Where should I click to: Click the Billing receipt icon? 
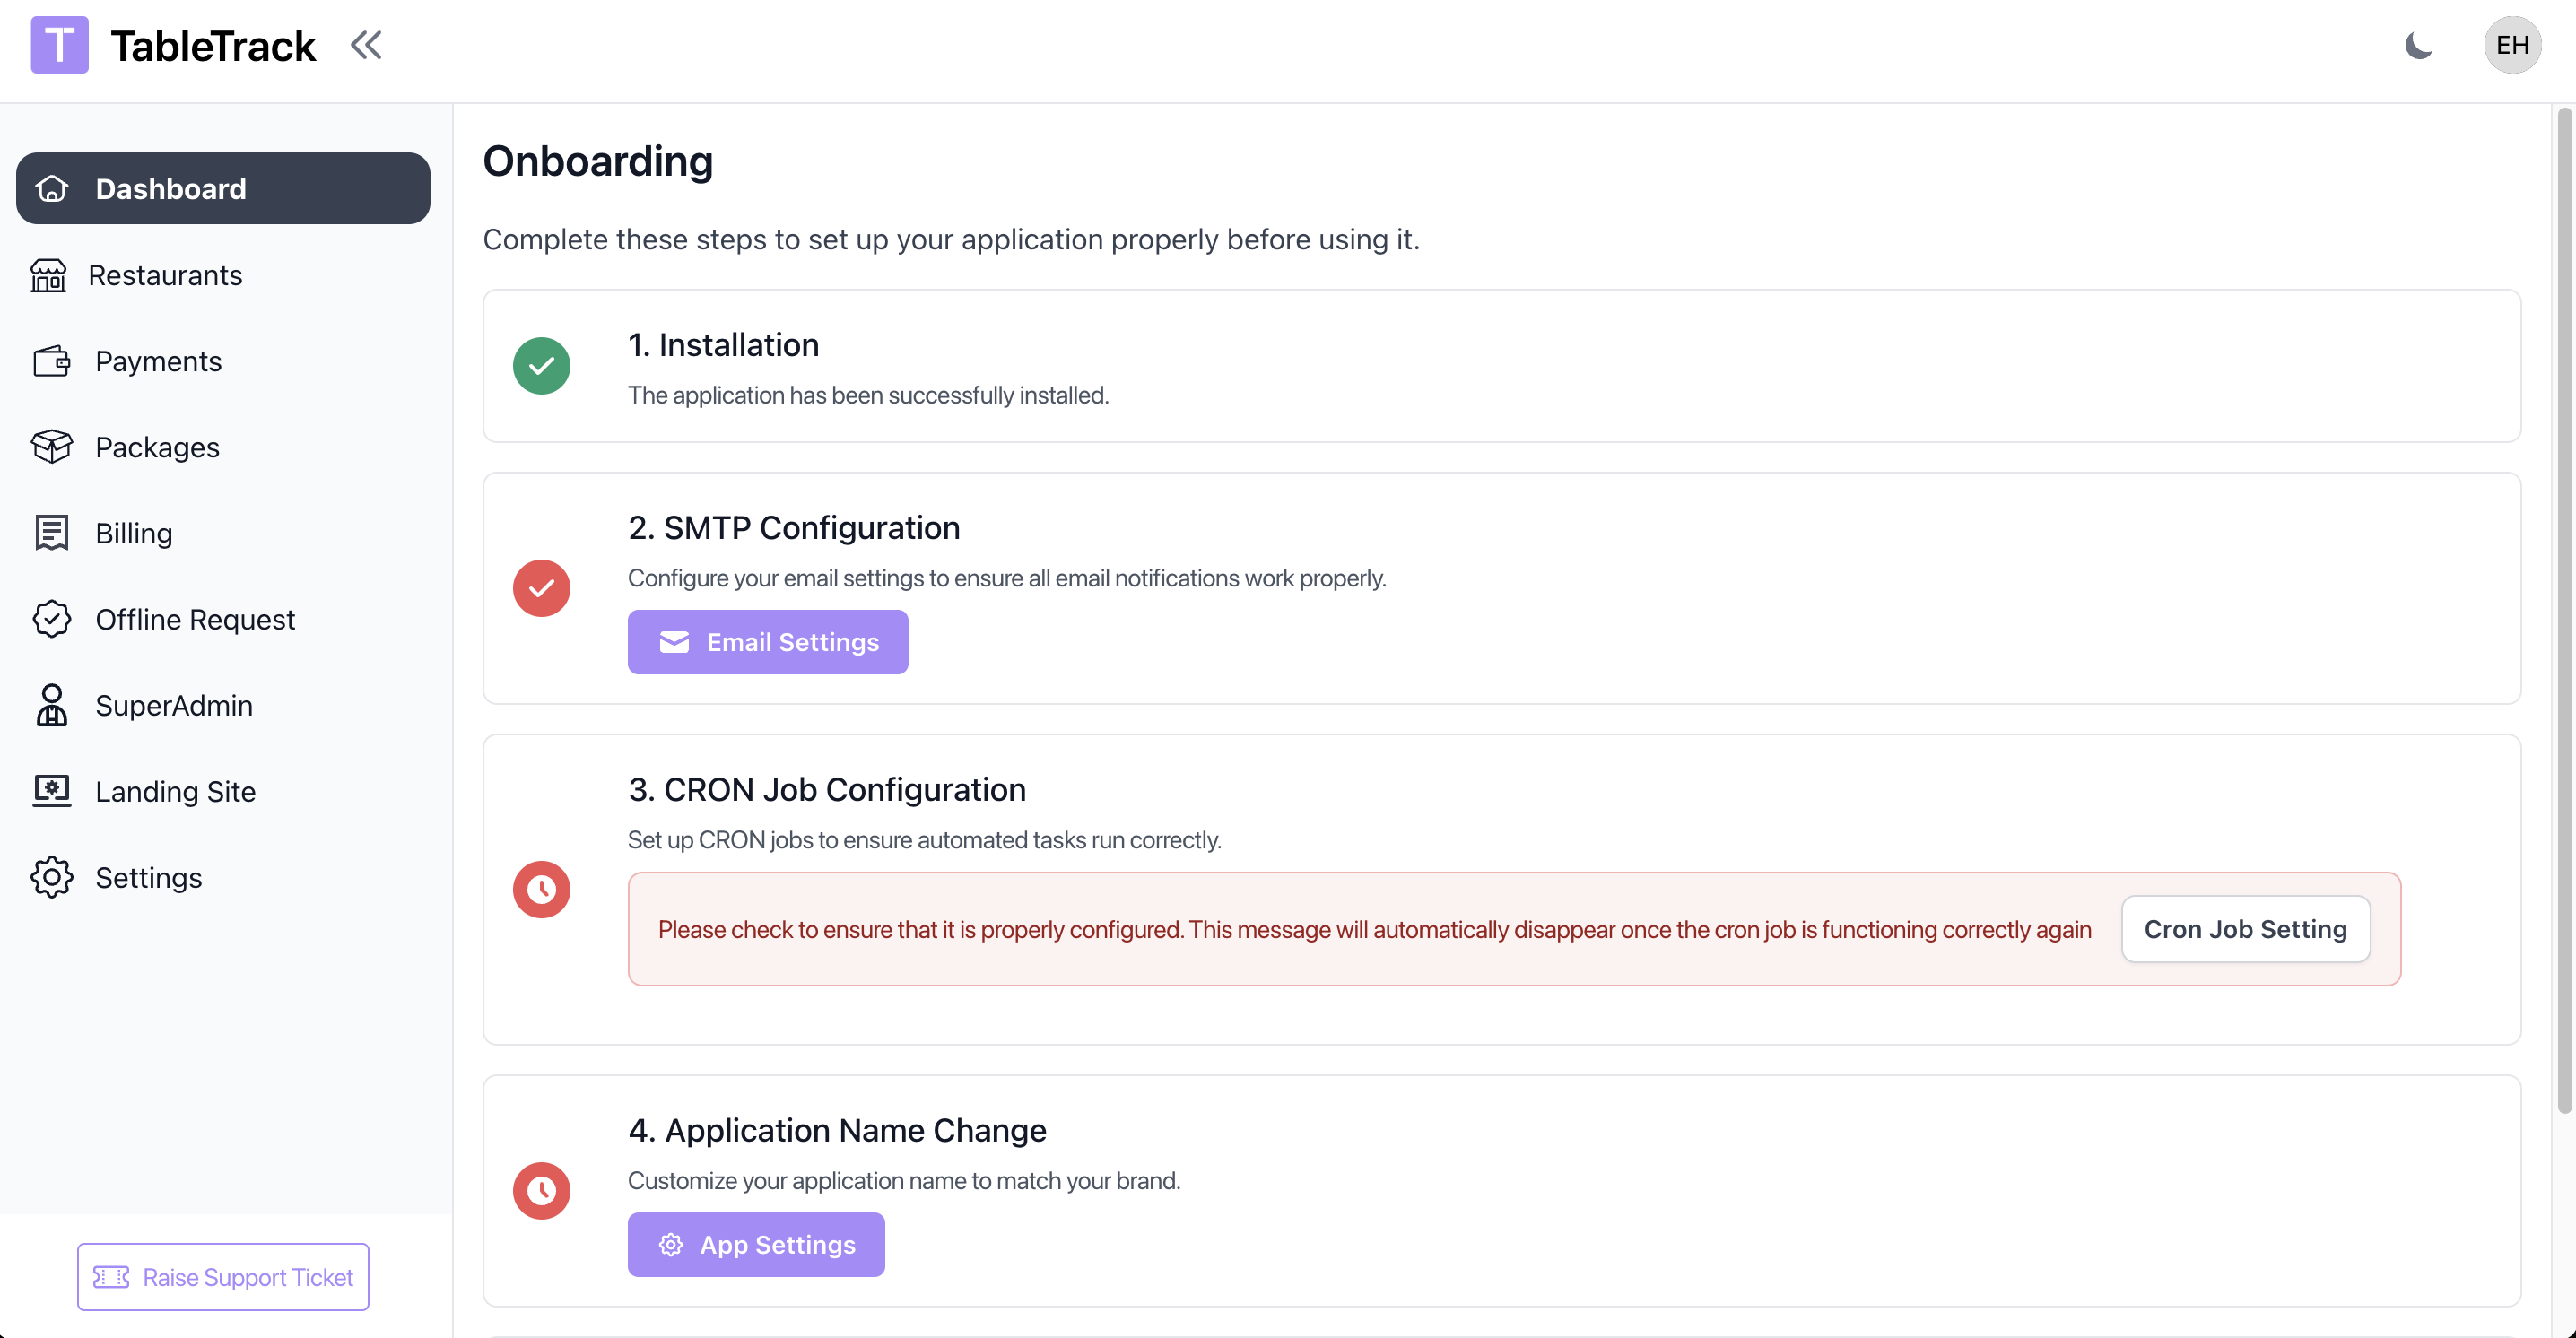tap(51, 533)
